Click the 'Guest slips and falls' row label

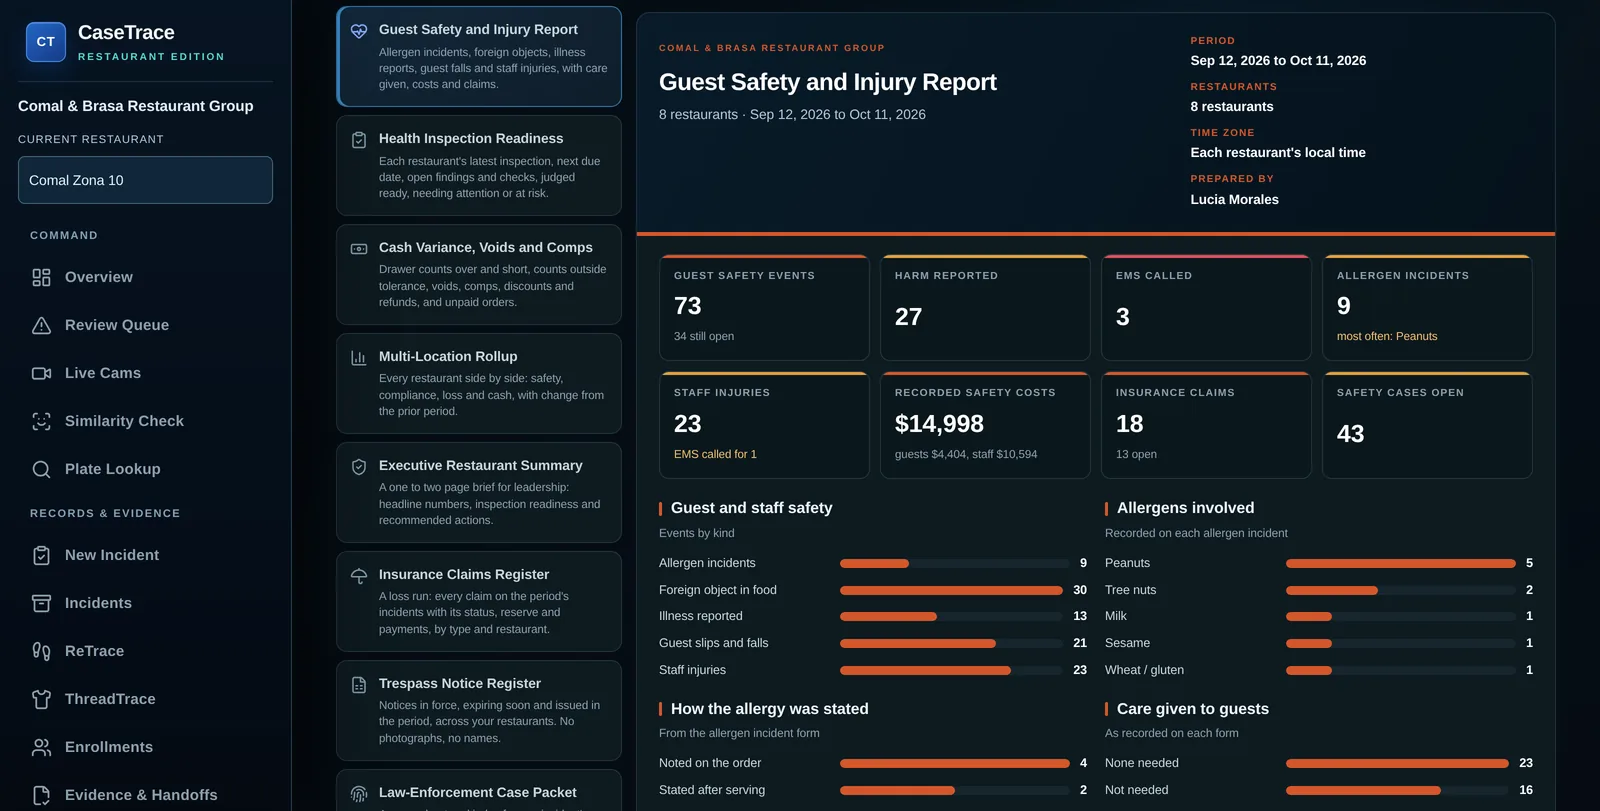714,643
